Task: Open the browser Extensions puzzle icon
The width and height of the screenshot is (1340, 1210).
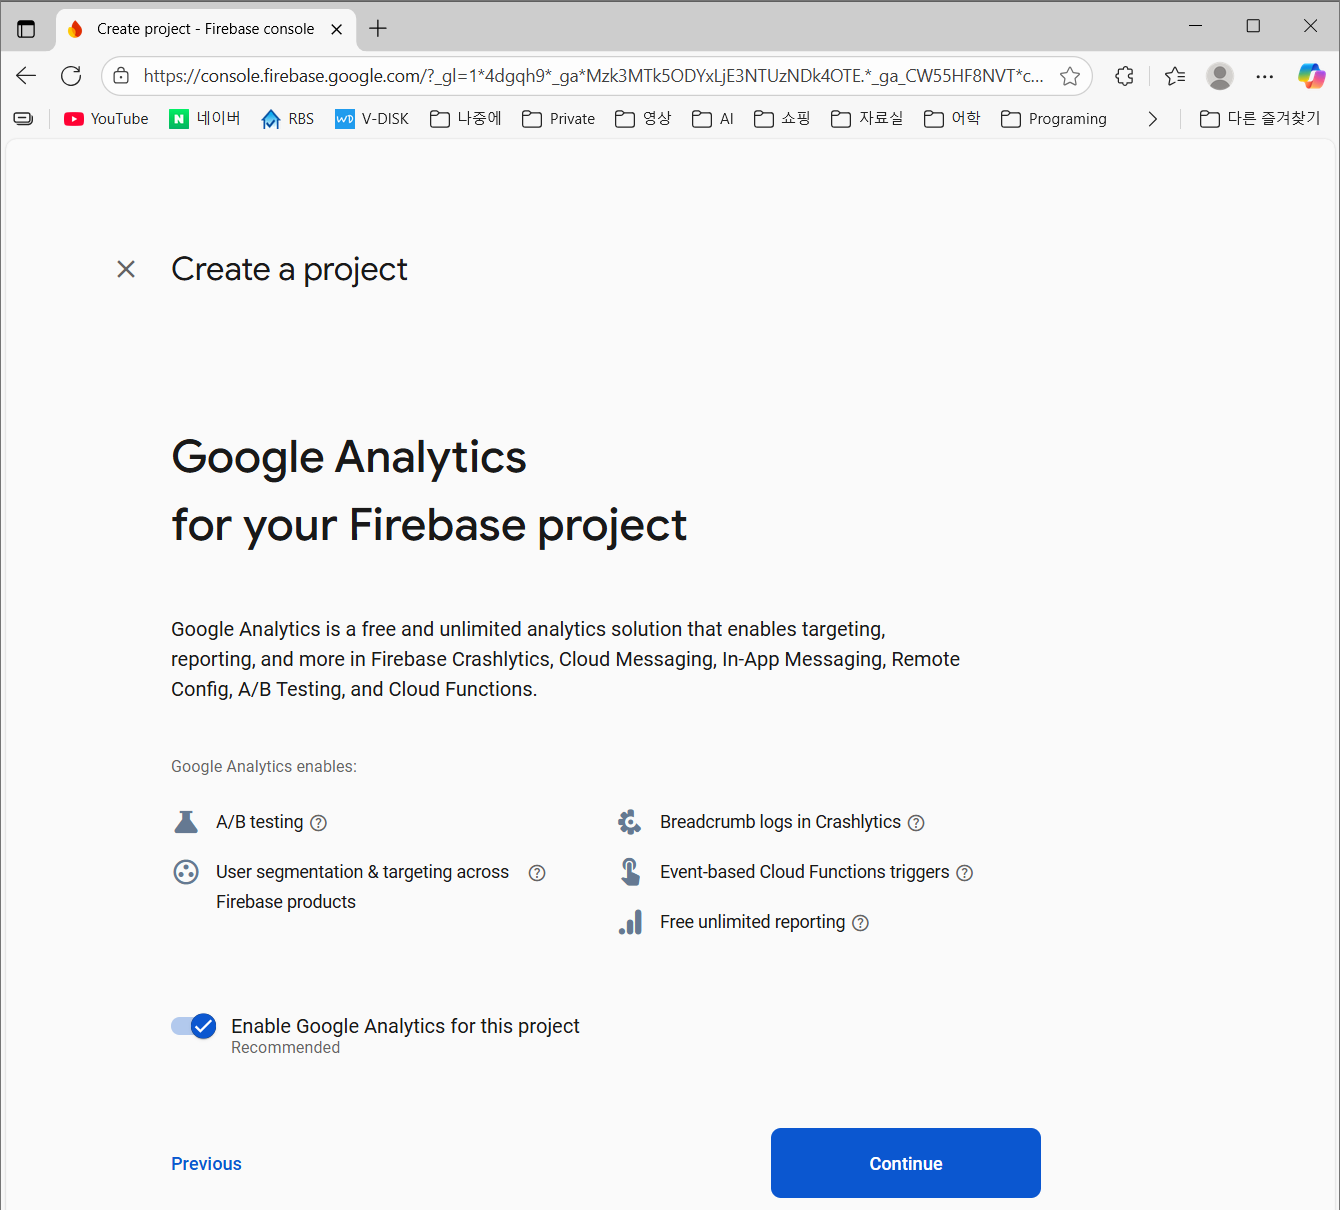Action: [1124, 76]
